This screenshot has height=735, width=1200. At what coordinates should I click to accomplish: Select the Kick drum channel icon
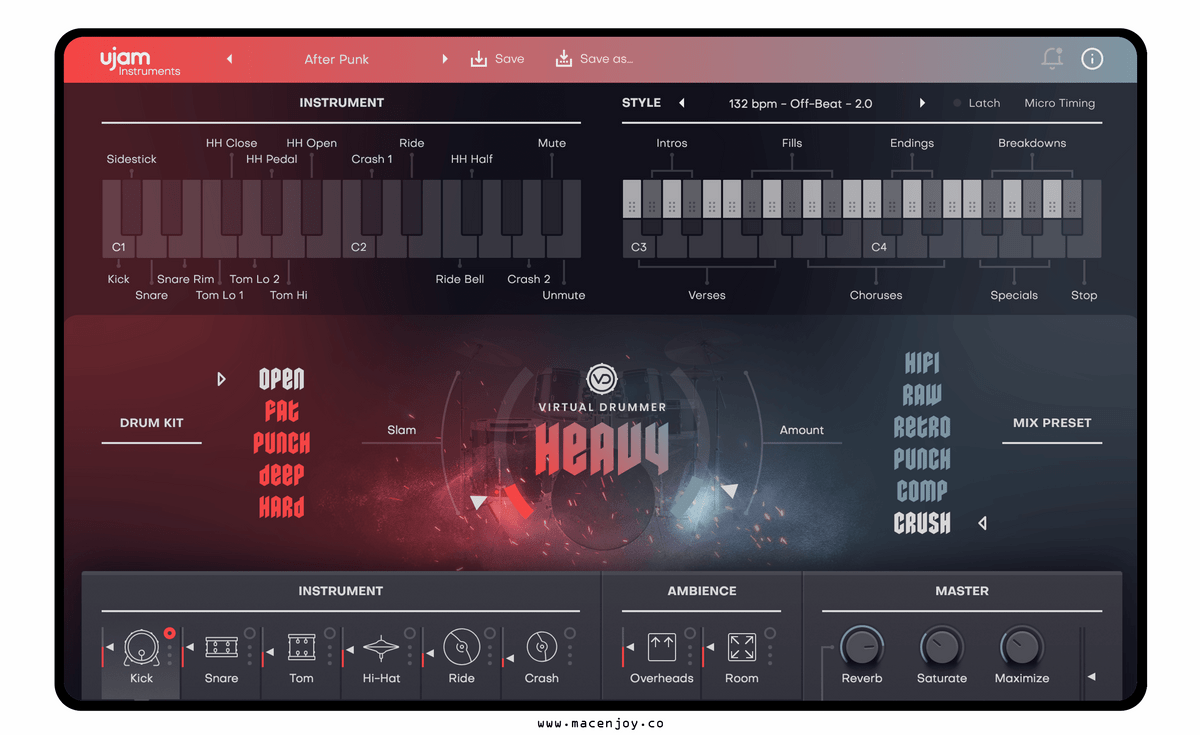[x=141, y=648]
